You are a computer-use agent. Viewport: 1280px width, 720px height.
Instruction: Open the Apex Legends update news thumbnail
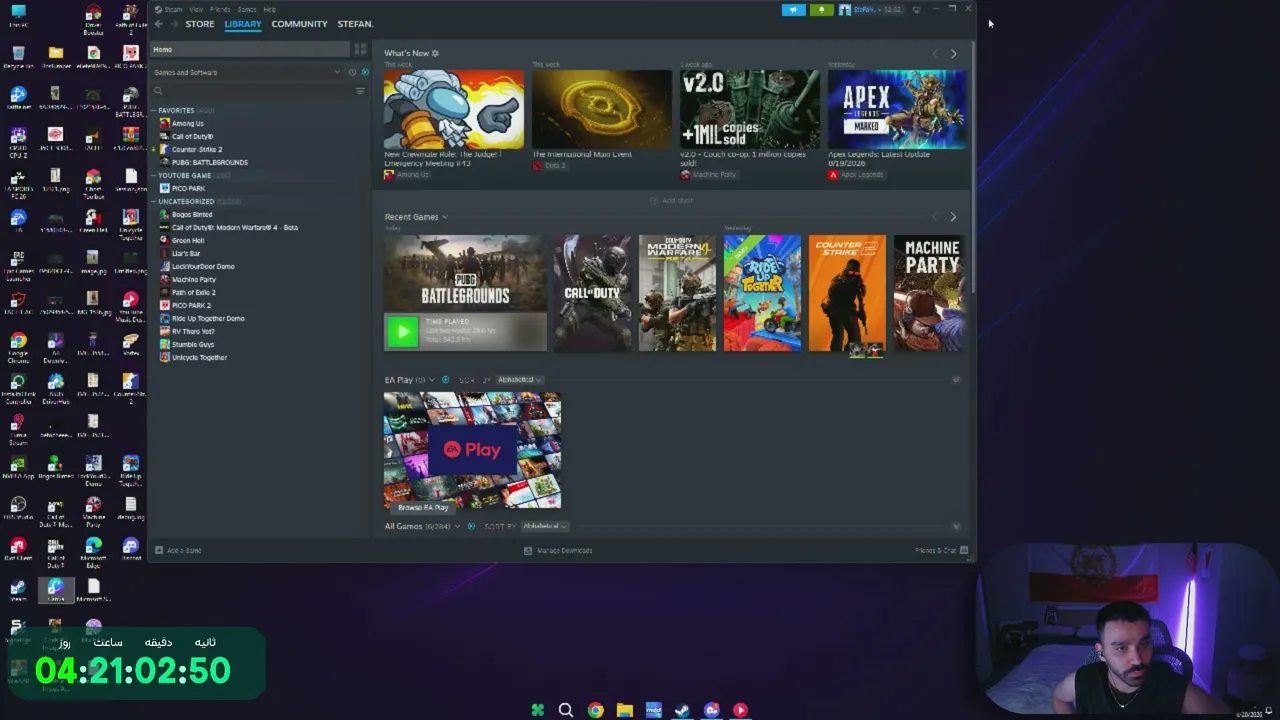click(897, 109)
